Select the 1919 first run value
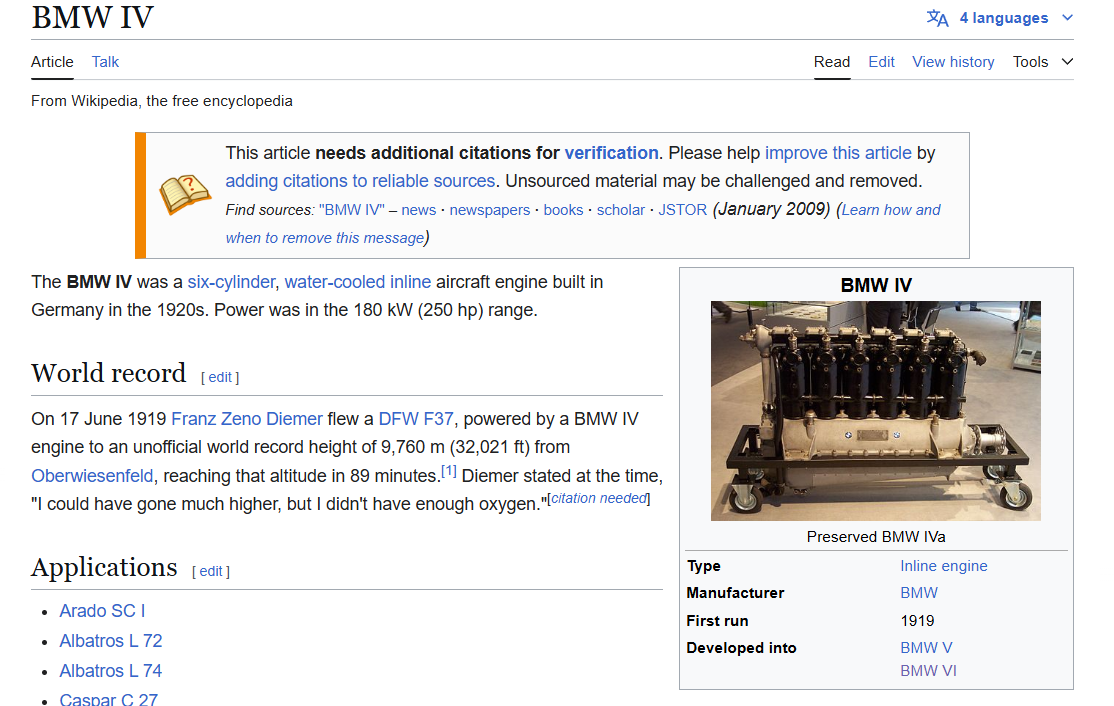Screen dimensions: 1114x706 [917, 621]
